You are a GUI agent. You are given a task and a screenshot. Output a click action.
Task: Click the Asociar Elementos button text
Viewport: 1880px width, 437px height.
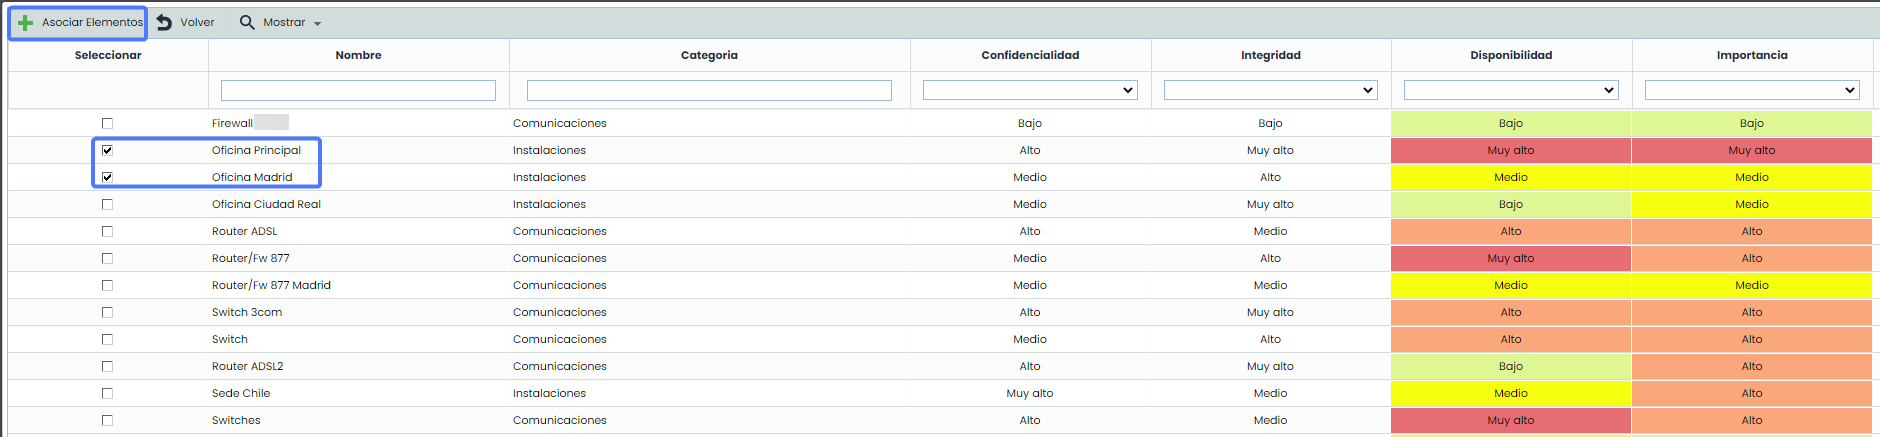coord(92,22)
